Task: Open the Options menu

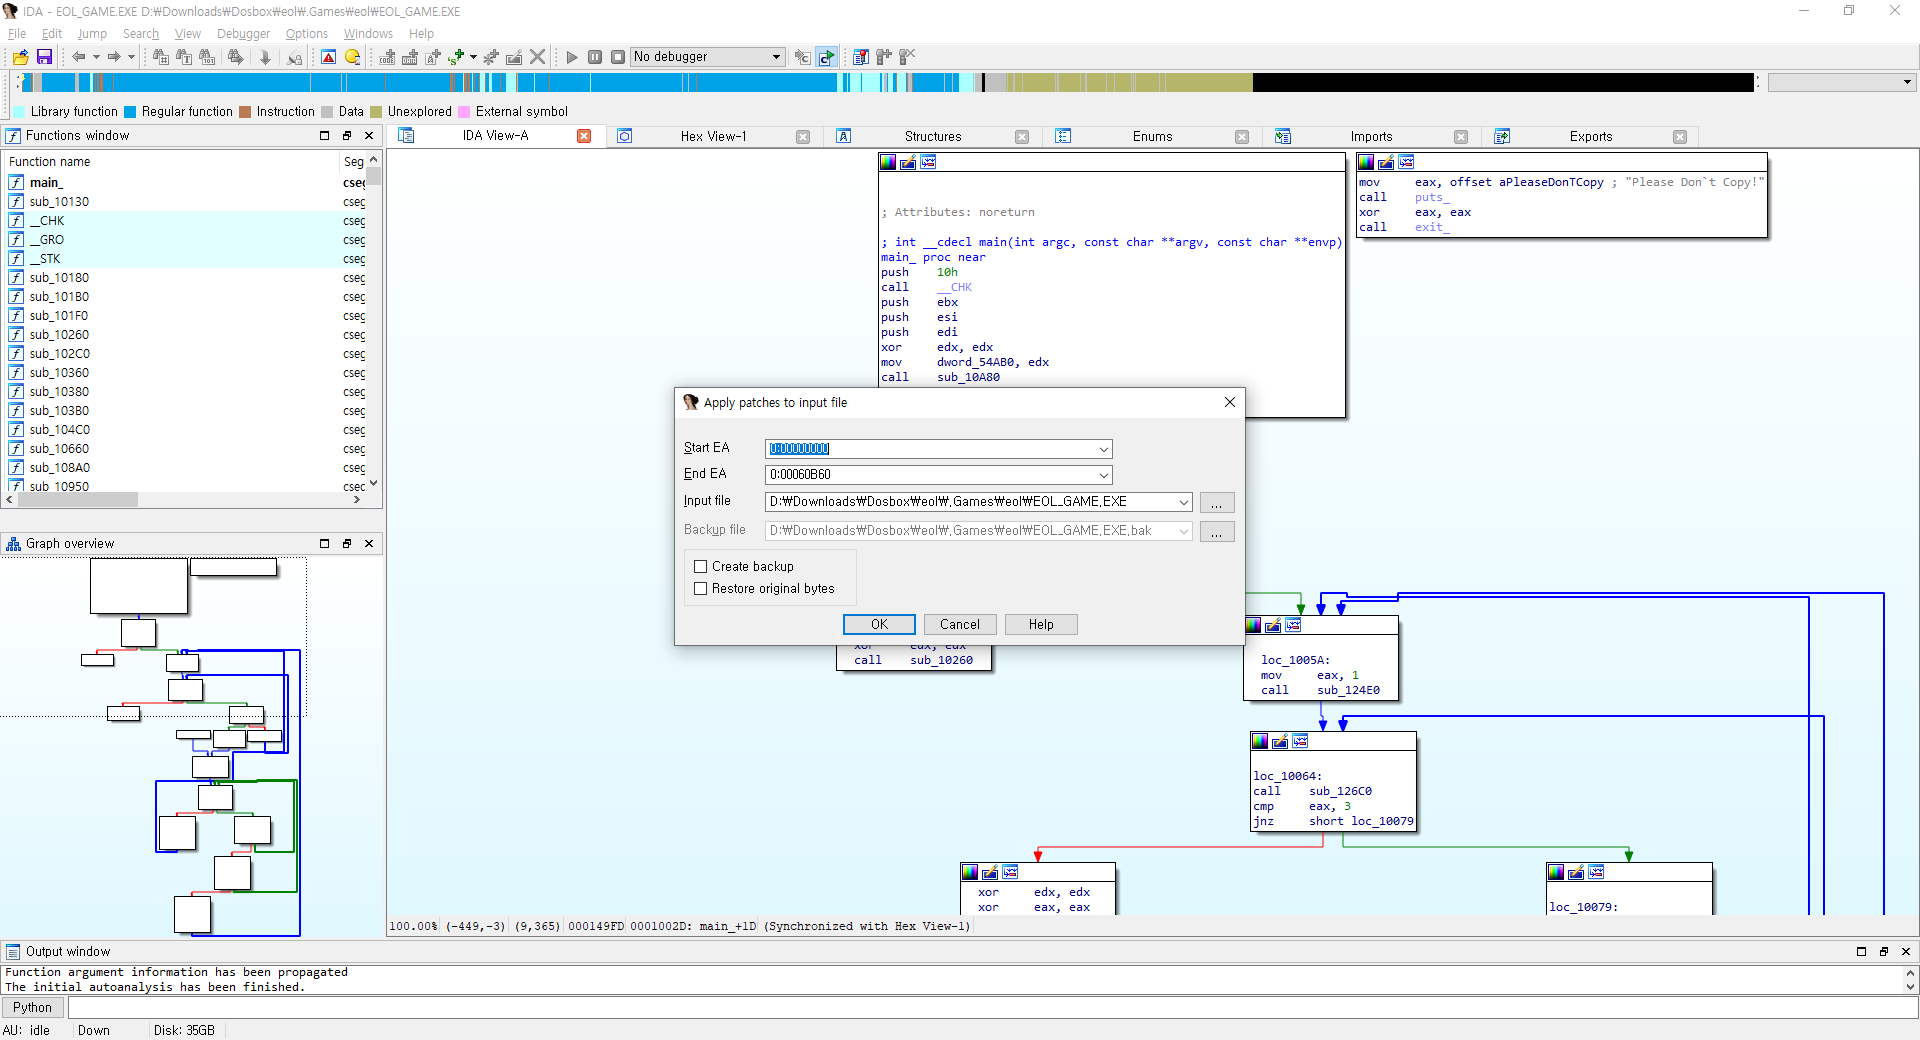Action: (x=307, y=33)
